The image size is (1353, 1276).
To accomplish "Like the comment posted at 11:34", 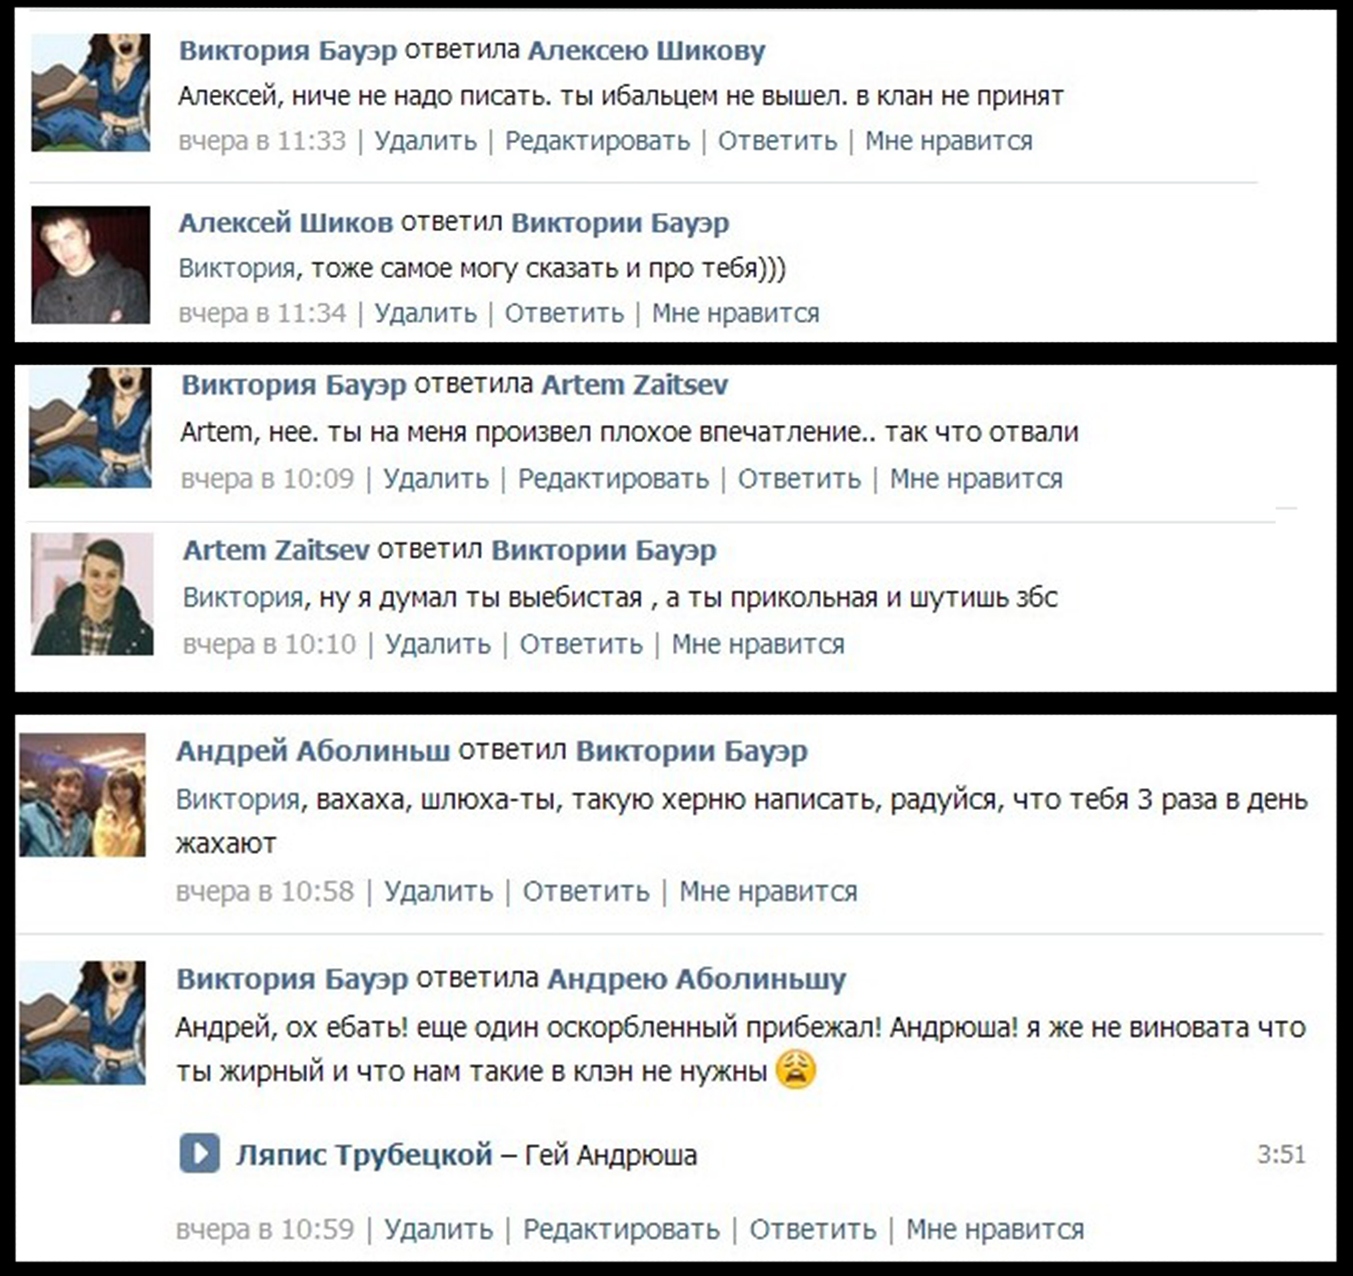I will click(x=735, y=313).
